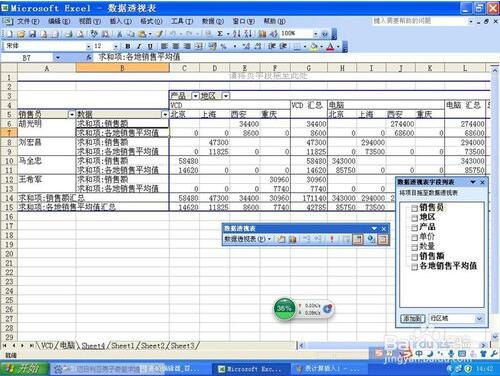Open the 编辑 menu
The width and height of the screenshot is (500, 376).
[x=59, y=21]
